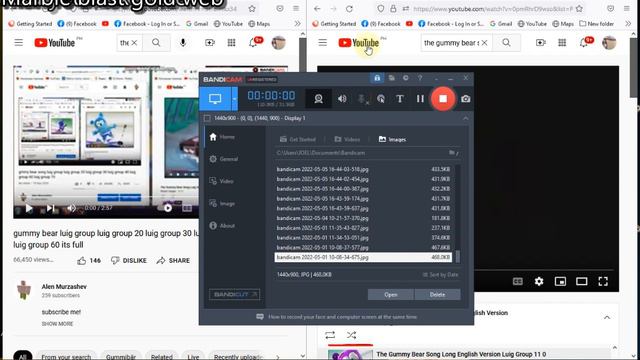This screenshot has height=360, width=640.
Task: Click the Open button in Bandicam
Action: (391, 294)
